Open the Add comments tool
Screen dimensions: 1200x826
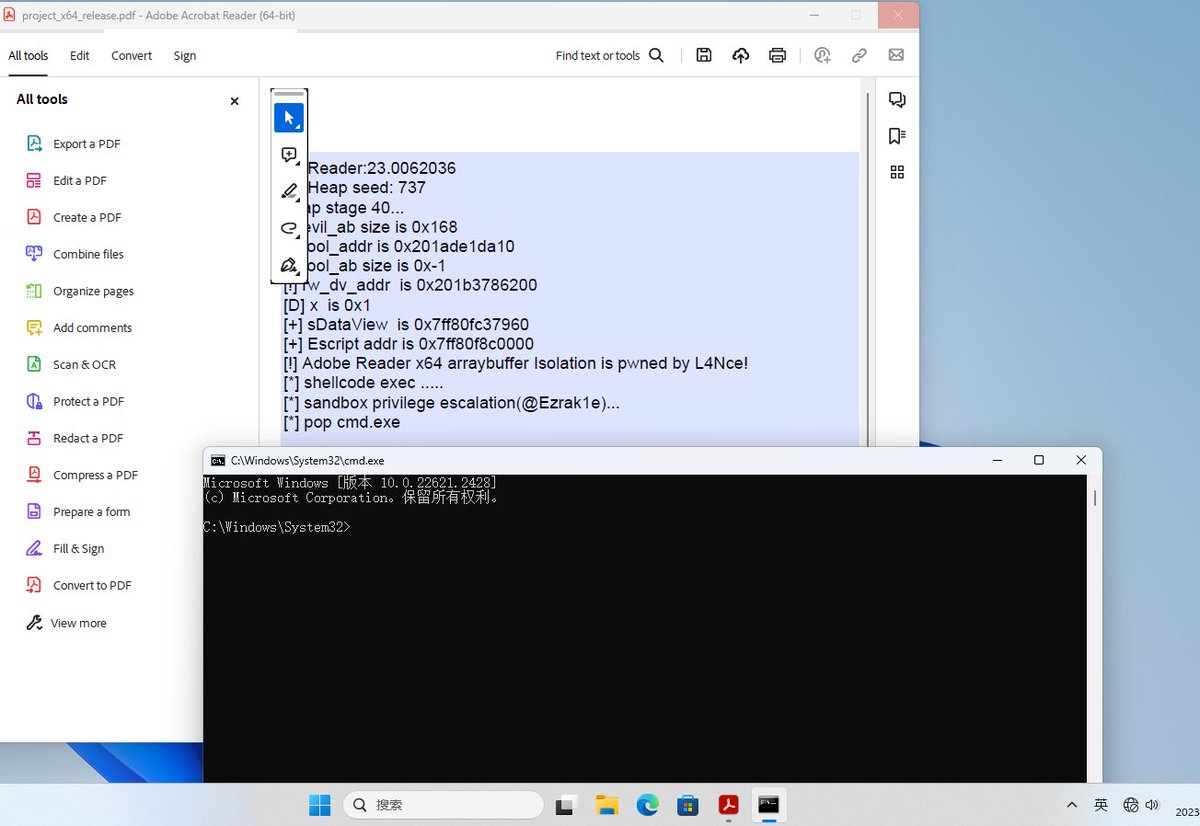tap(78, 328)
